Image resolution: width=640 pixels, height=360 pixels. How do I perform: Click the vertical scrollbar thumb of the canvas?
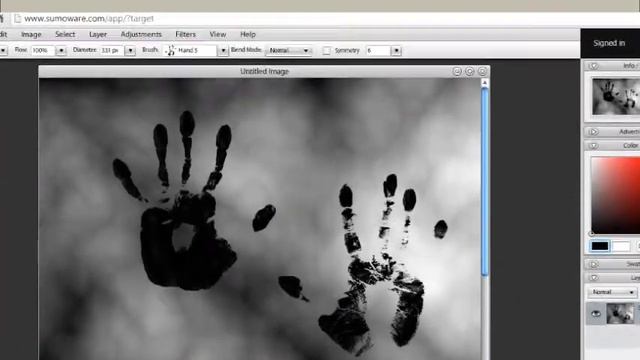[x=485, y=182]
